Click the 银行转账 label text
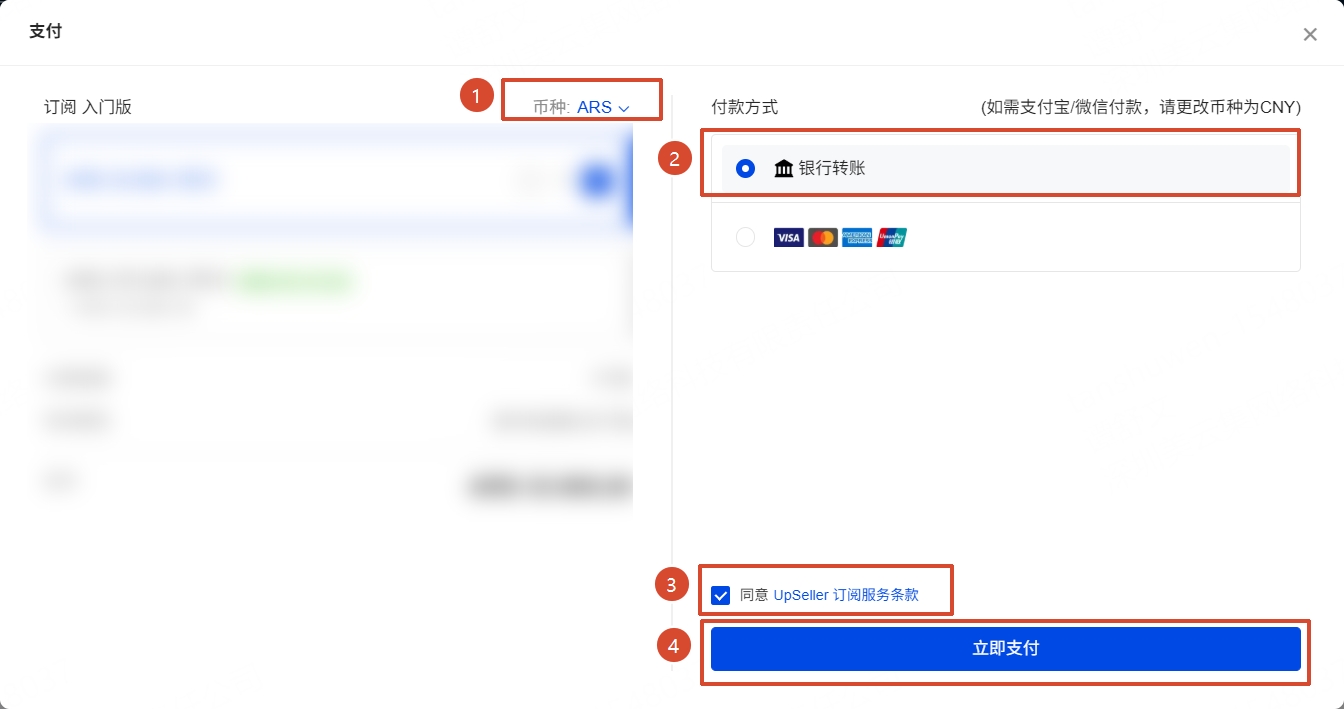Viewport: 1344px width, 709px height. 832,168
